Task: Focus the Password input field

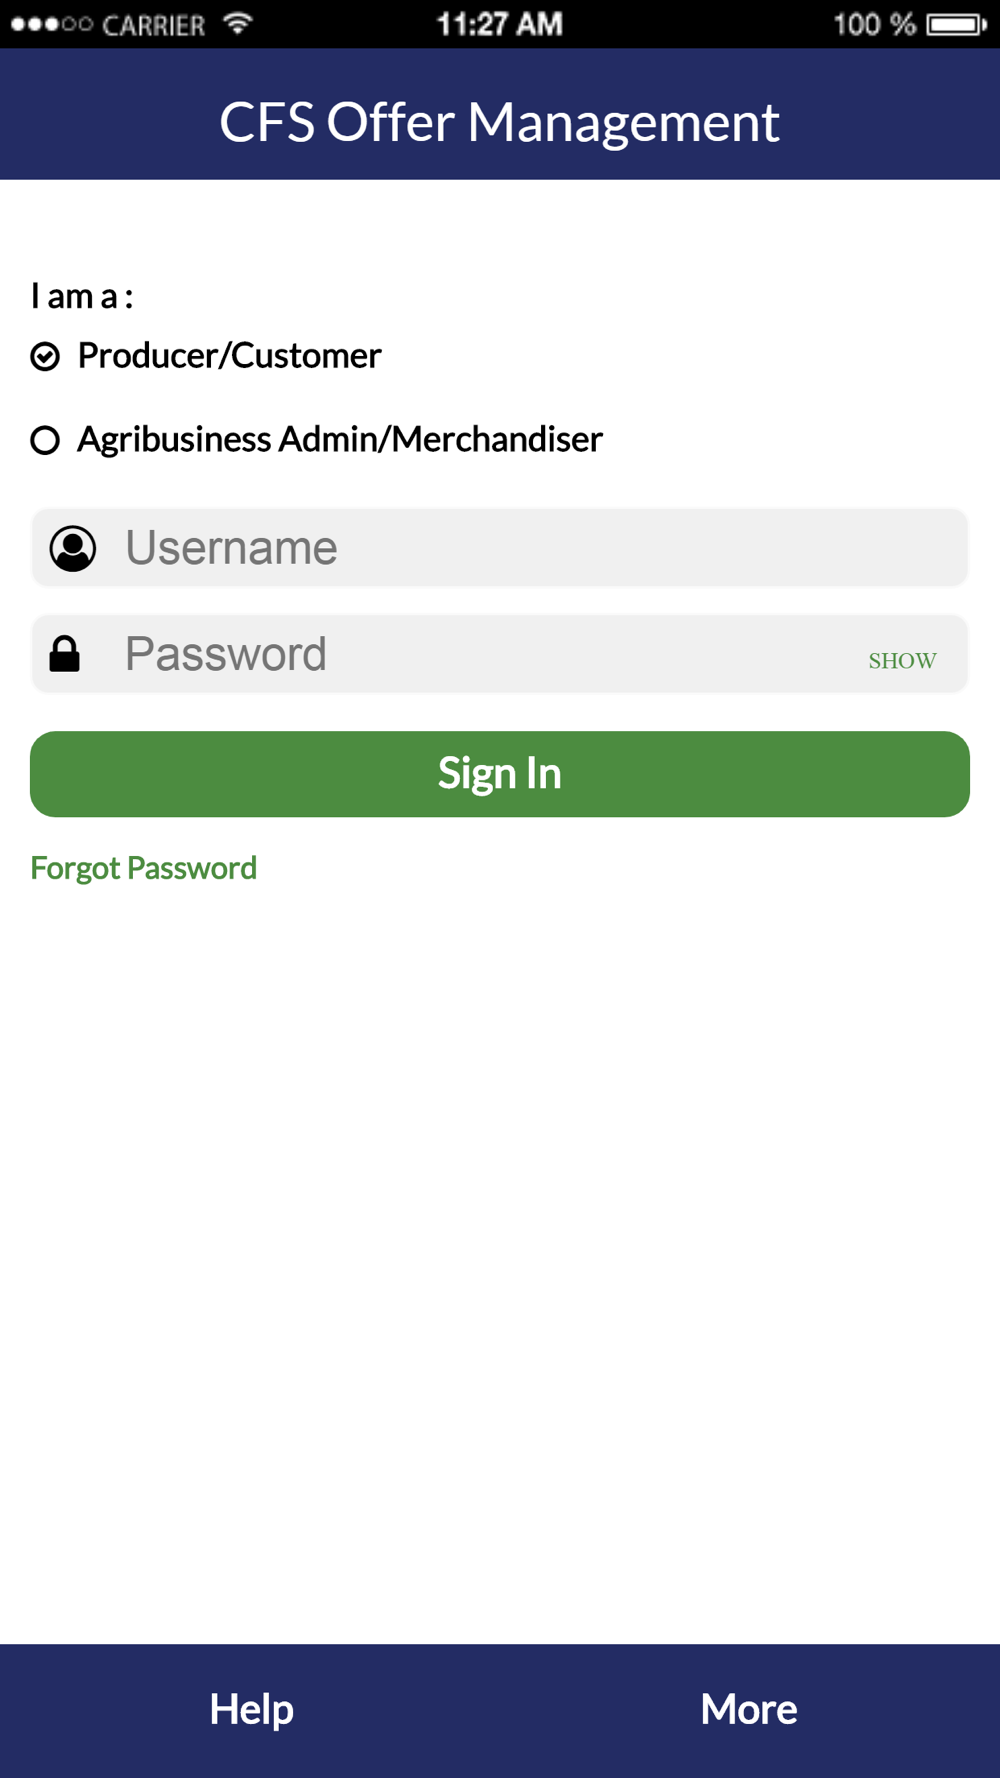Action: pos(499,653)
